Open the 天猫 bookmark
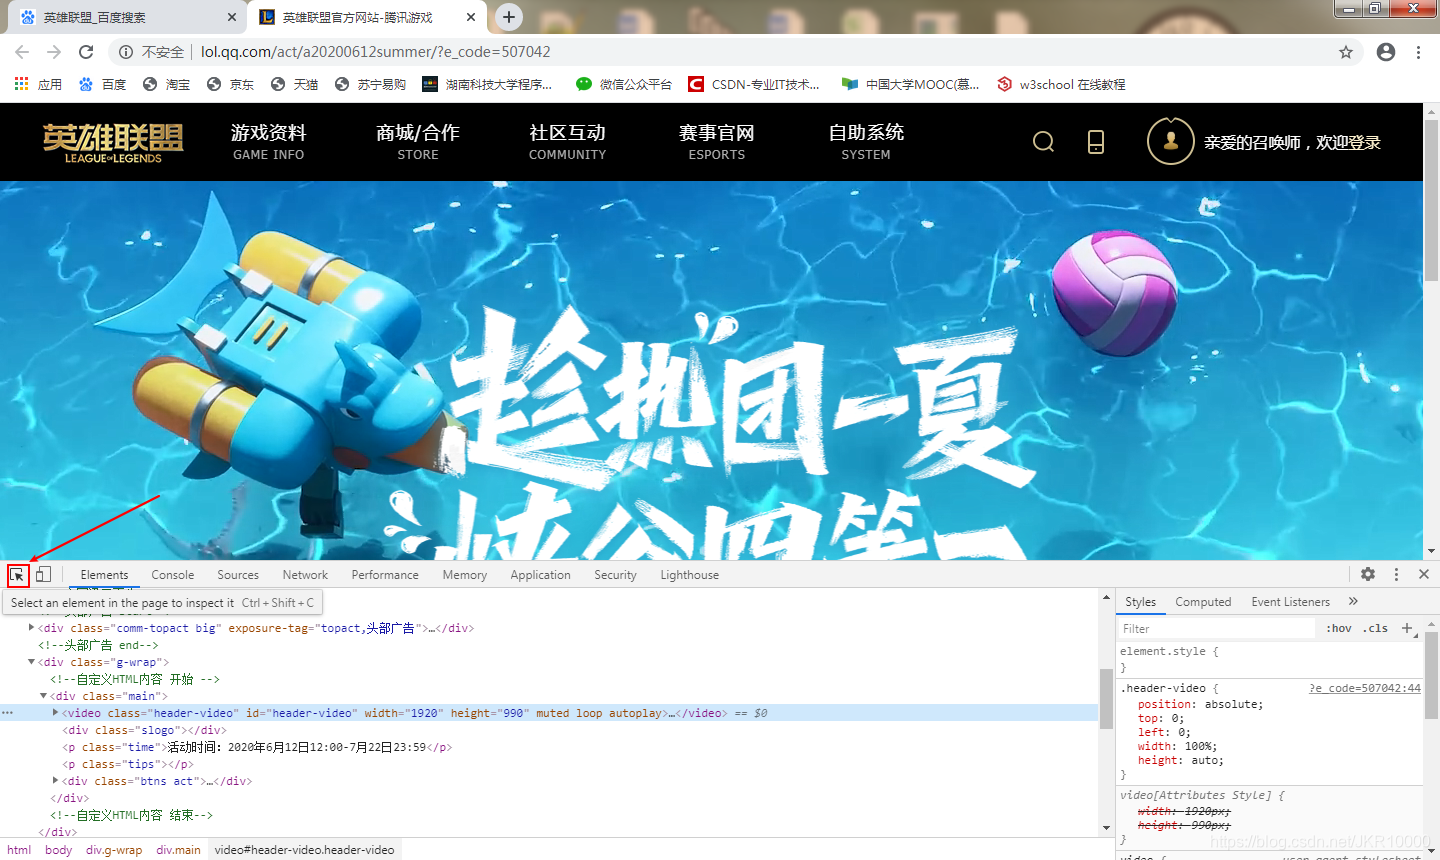The height and width of the screenshot is (860, 1440). (295, 84)
